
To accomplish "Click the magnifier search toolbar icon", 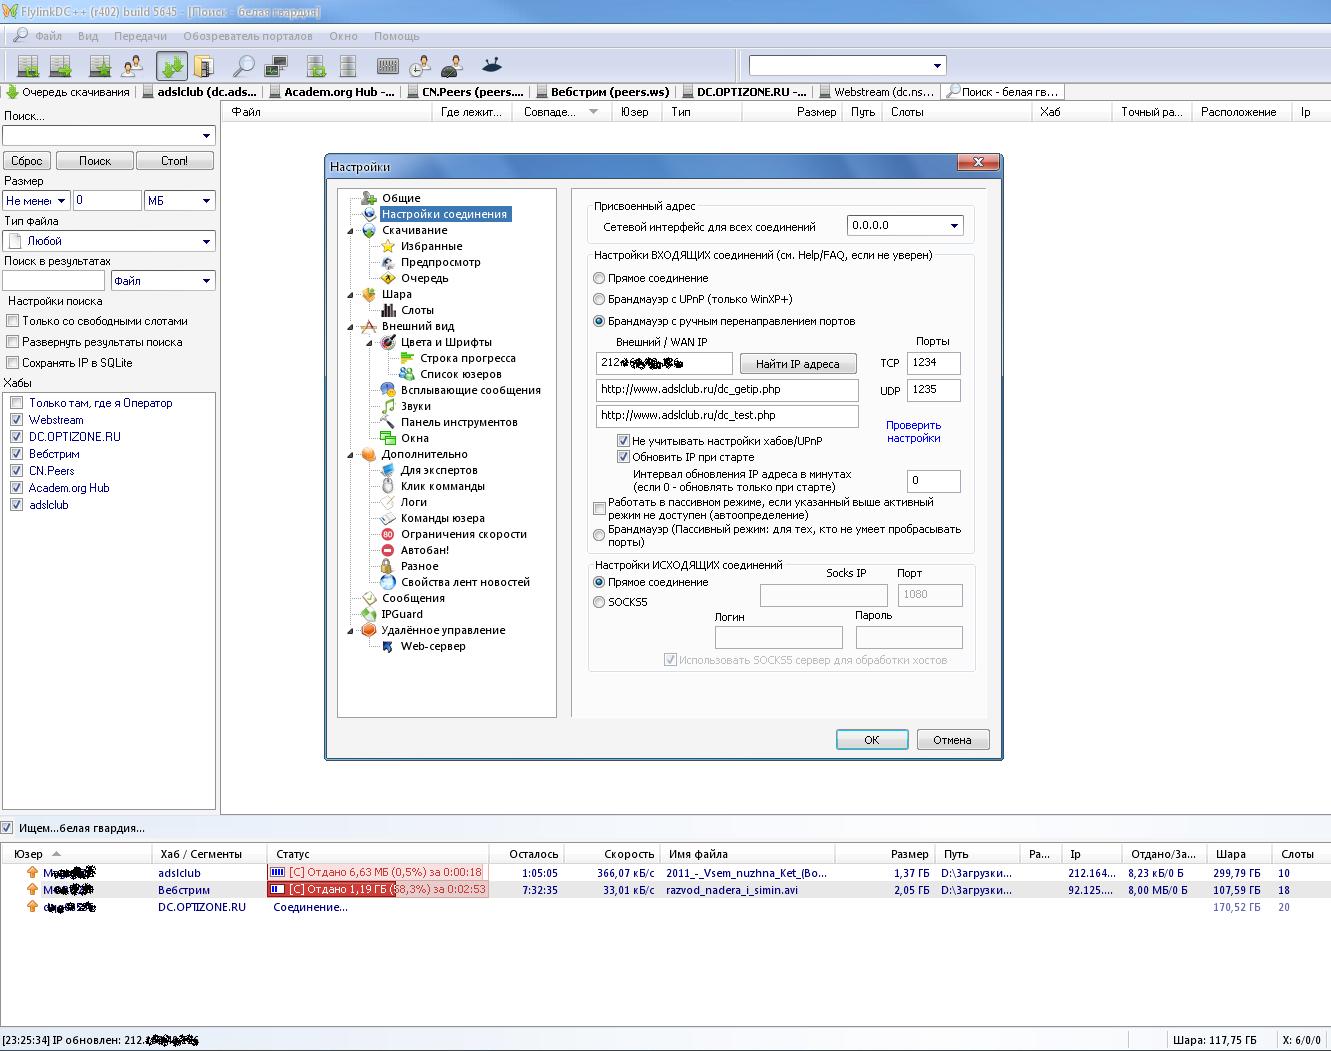I will click(x=243, y=67).
